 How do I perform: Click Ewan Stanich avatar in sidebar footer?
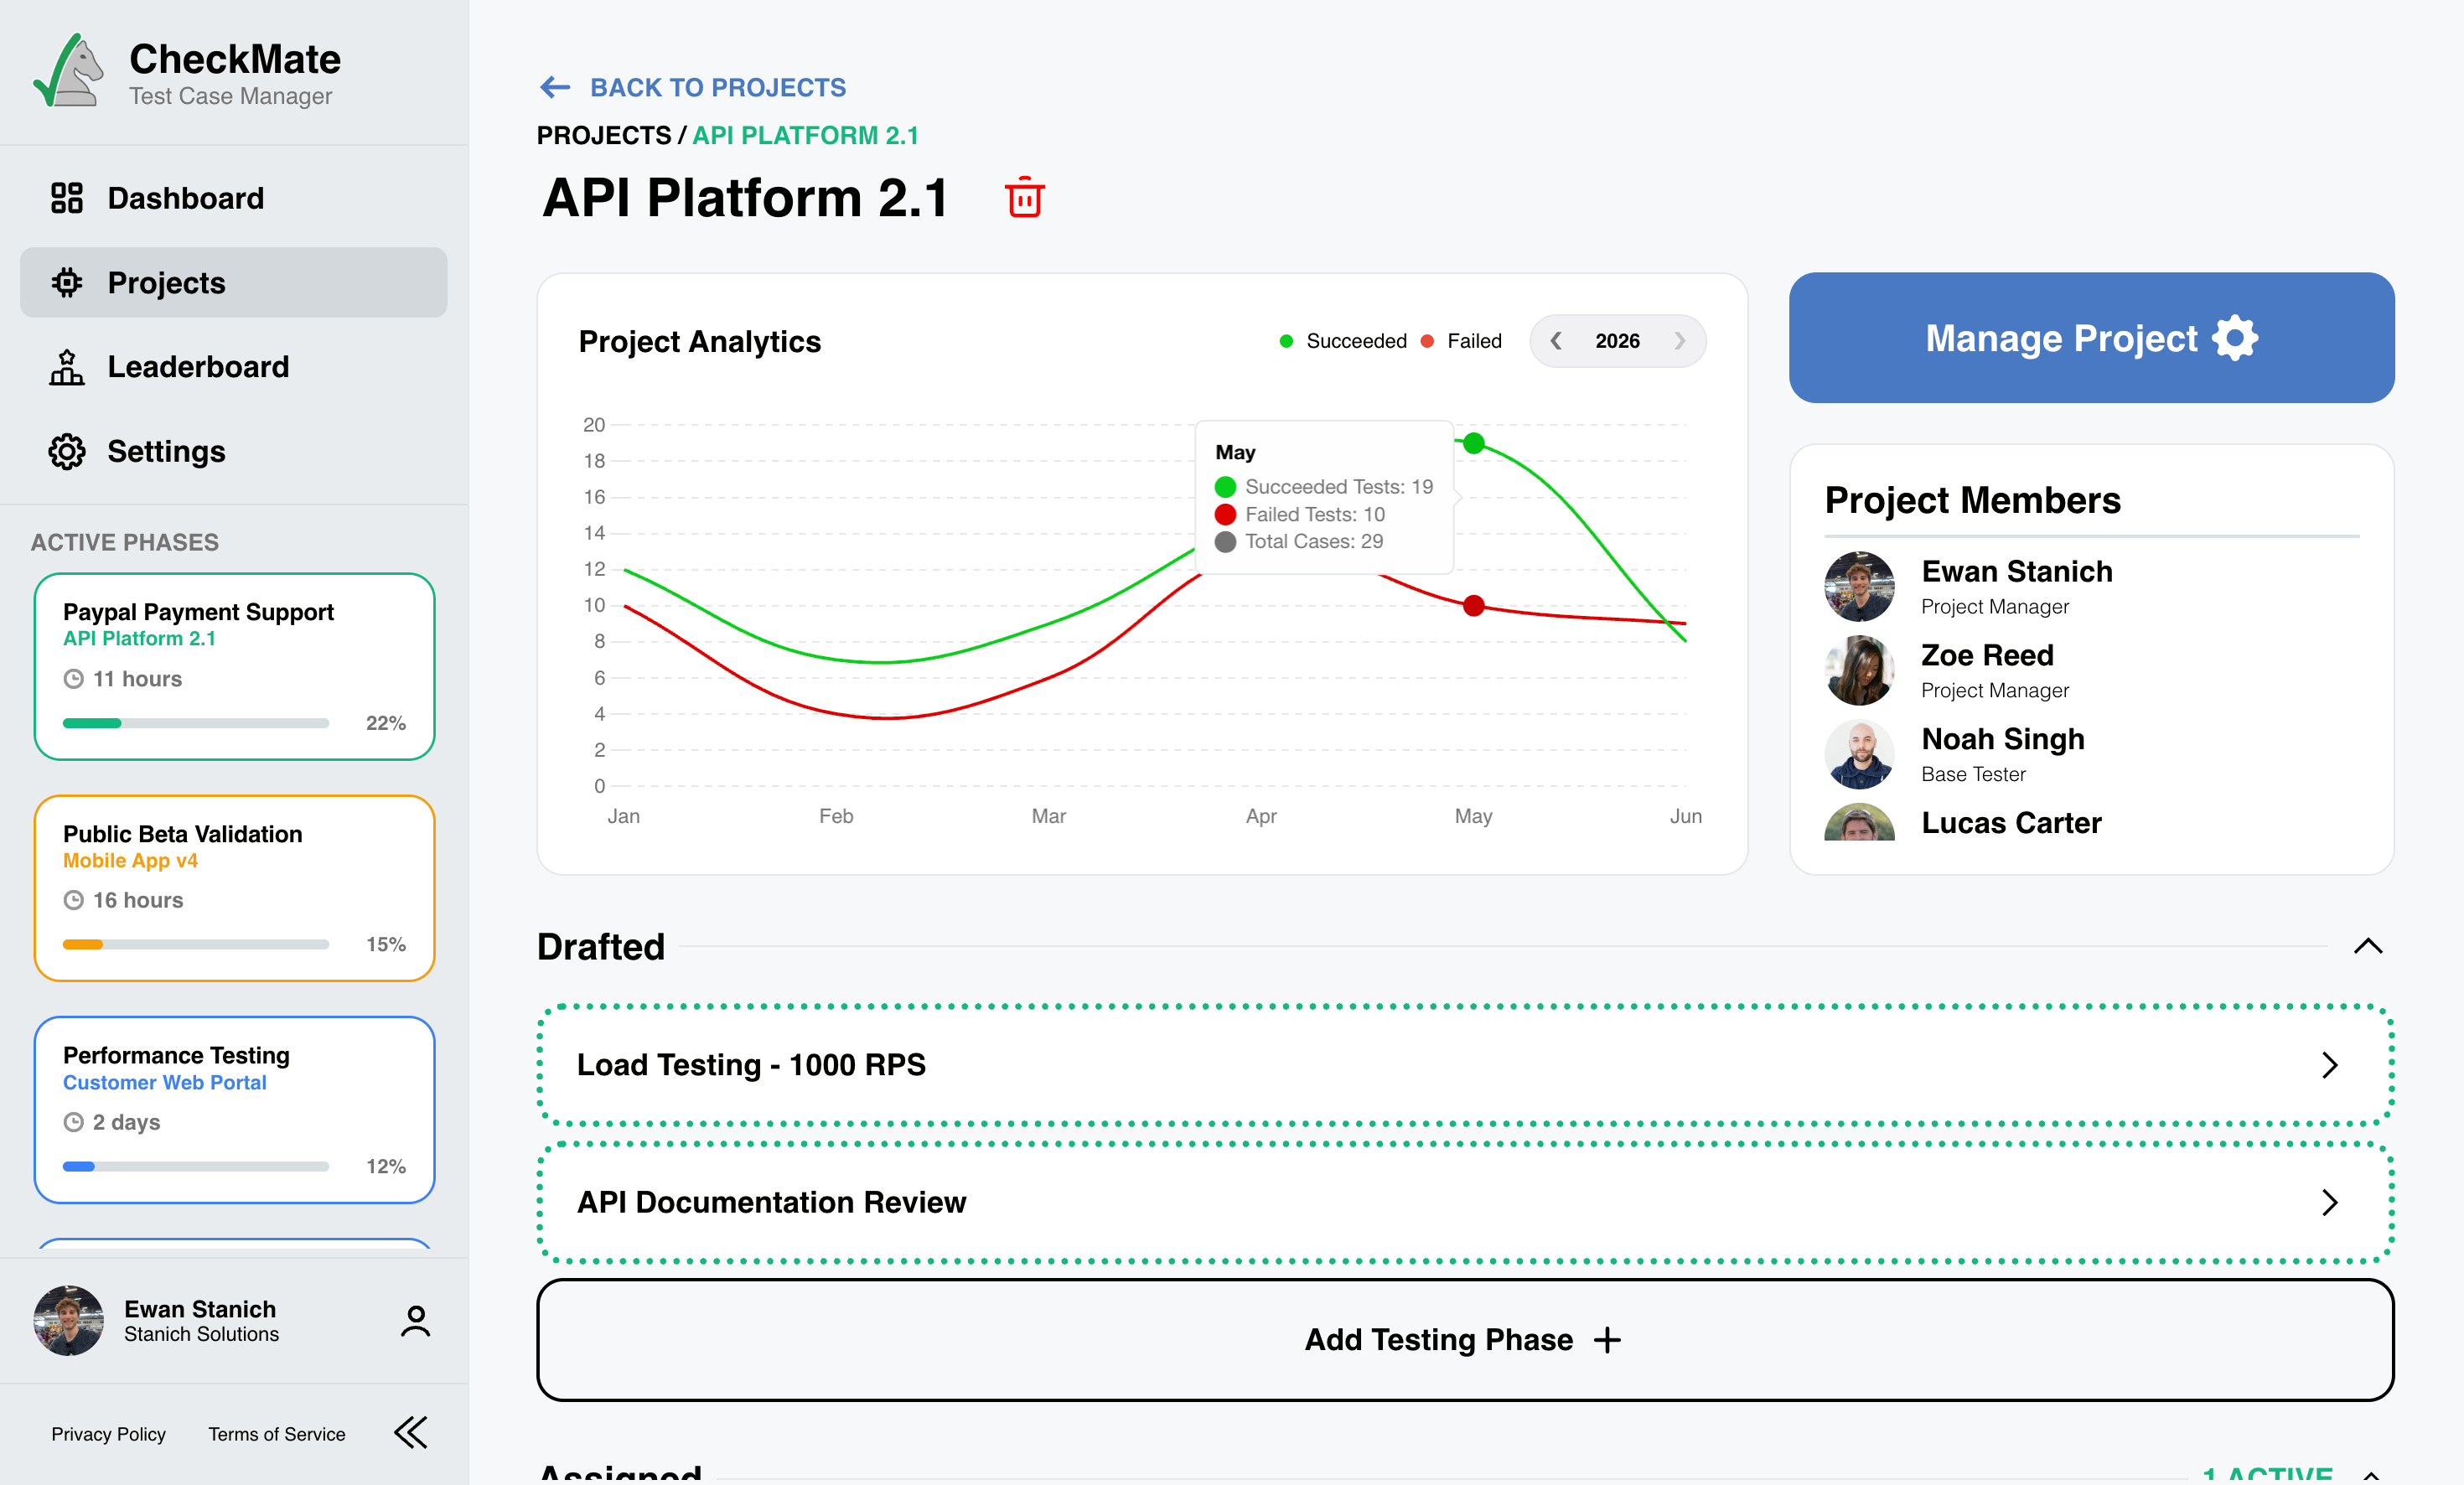[x=68, y=1321]
